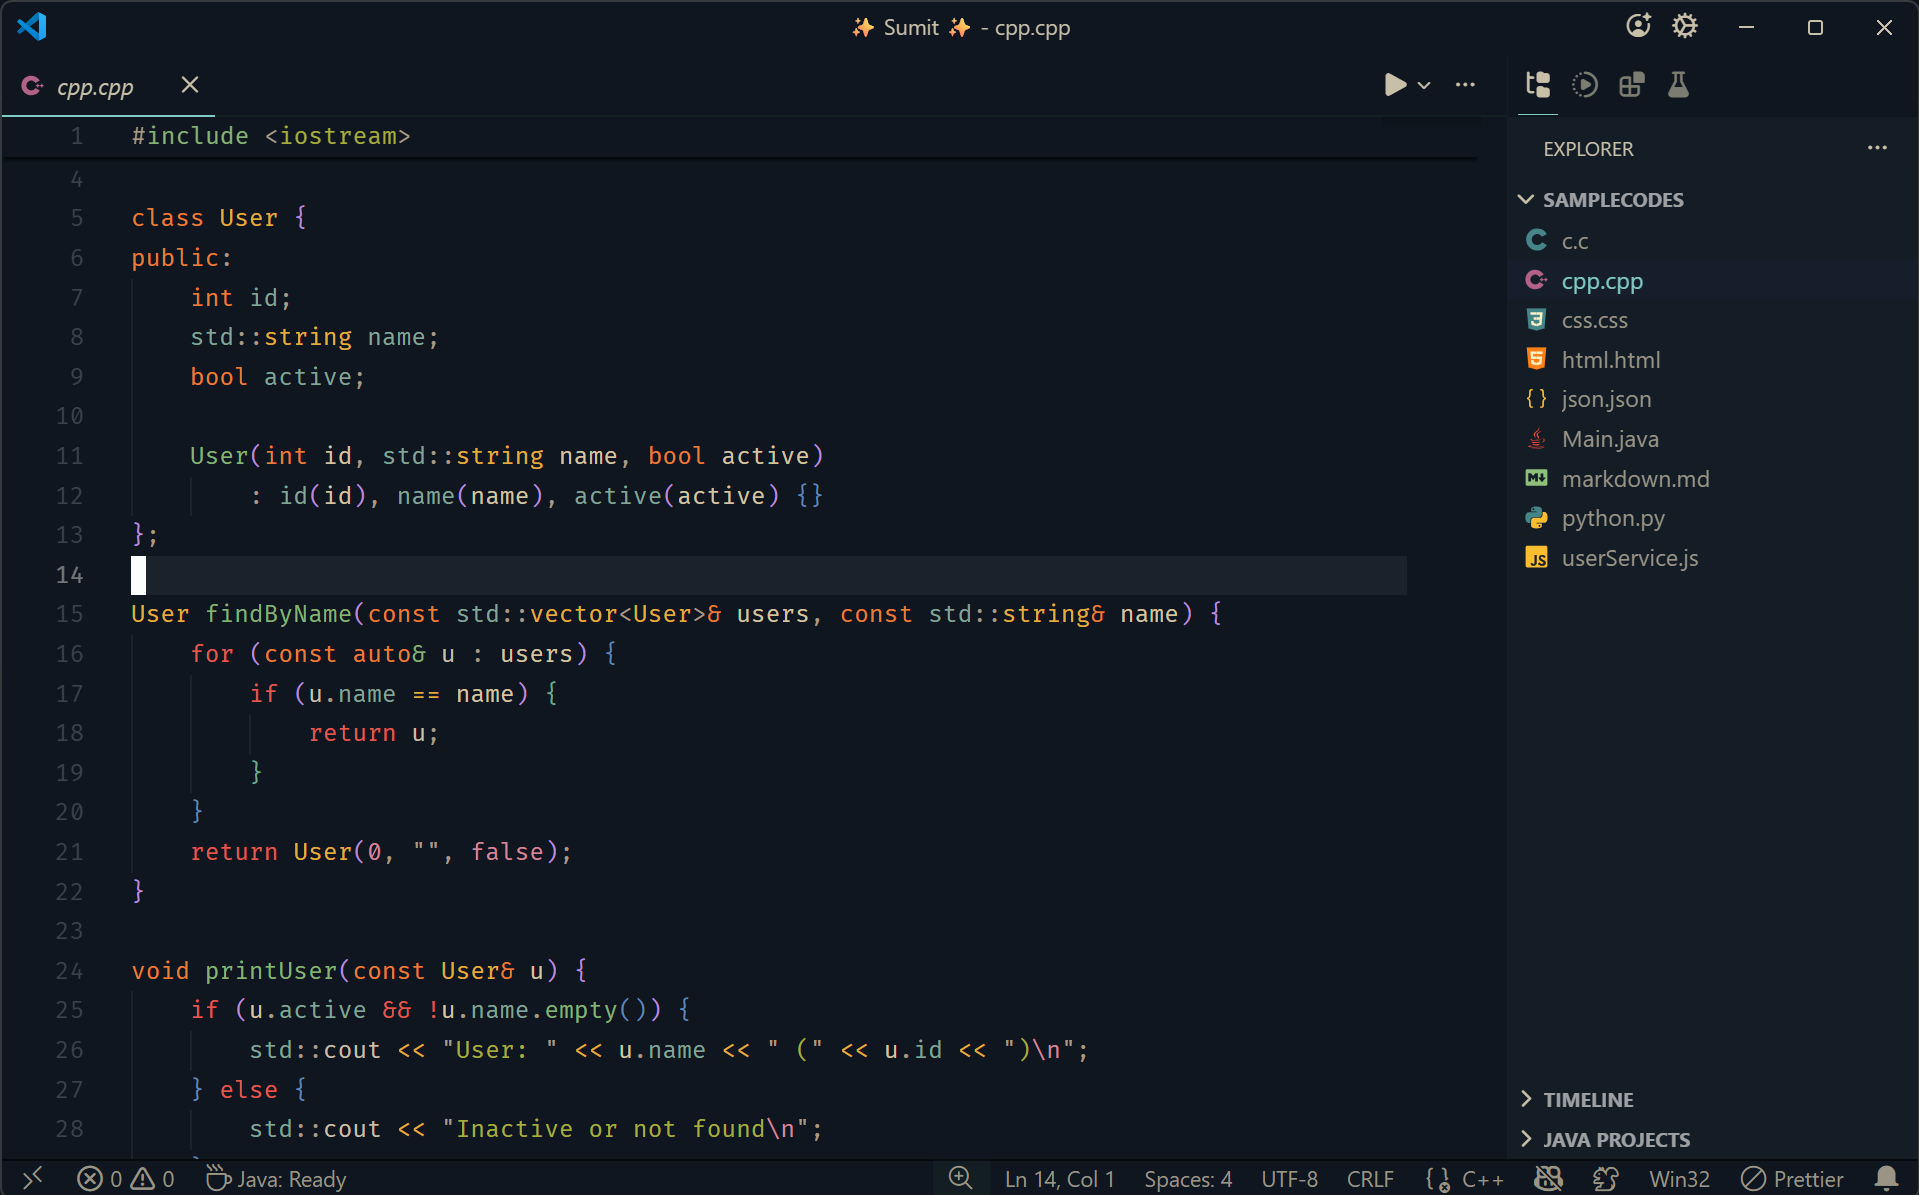
Task: Click the Testing beaker icon
Action: tap(1677, 84)
